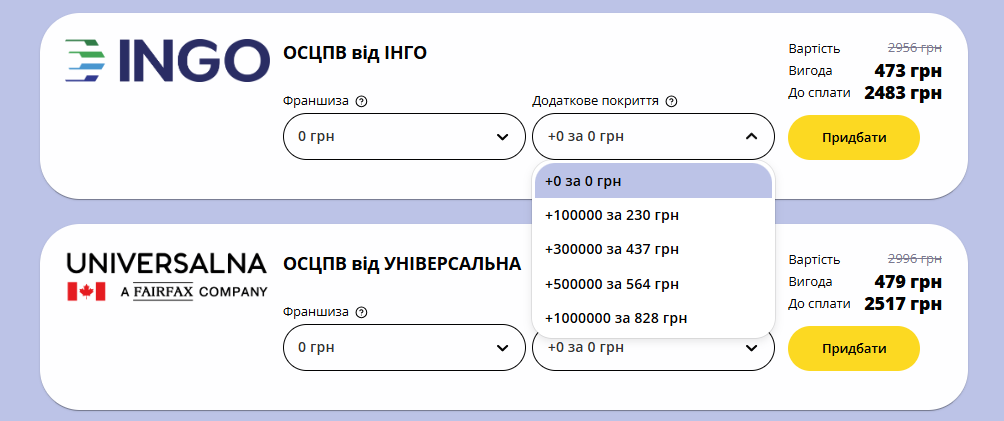Viewport: 1004px width, 421px height.
Task: Click the Франшиза label in the INGO card
Action: point(316,101)
